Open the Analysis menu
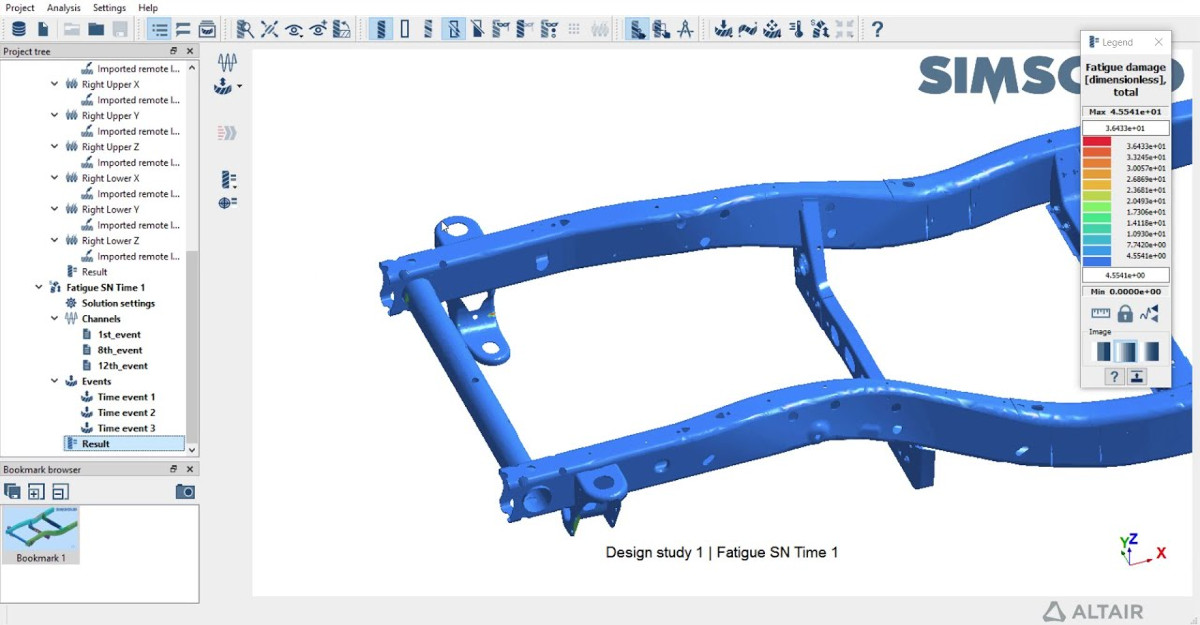This screenshot has height=625, width=1200. pos(63,6)
